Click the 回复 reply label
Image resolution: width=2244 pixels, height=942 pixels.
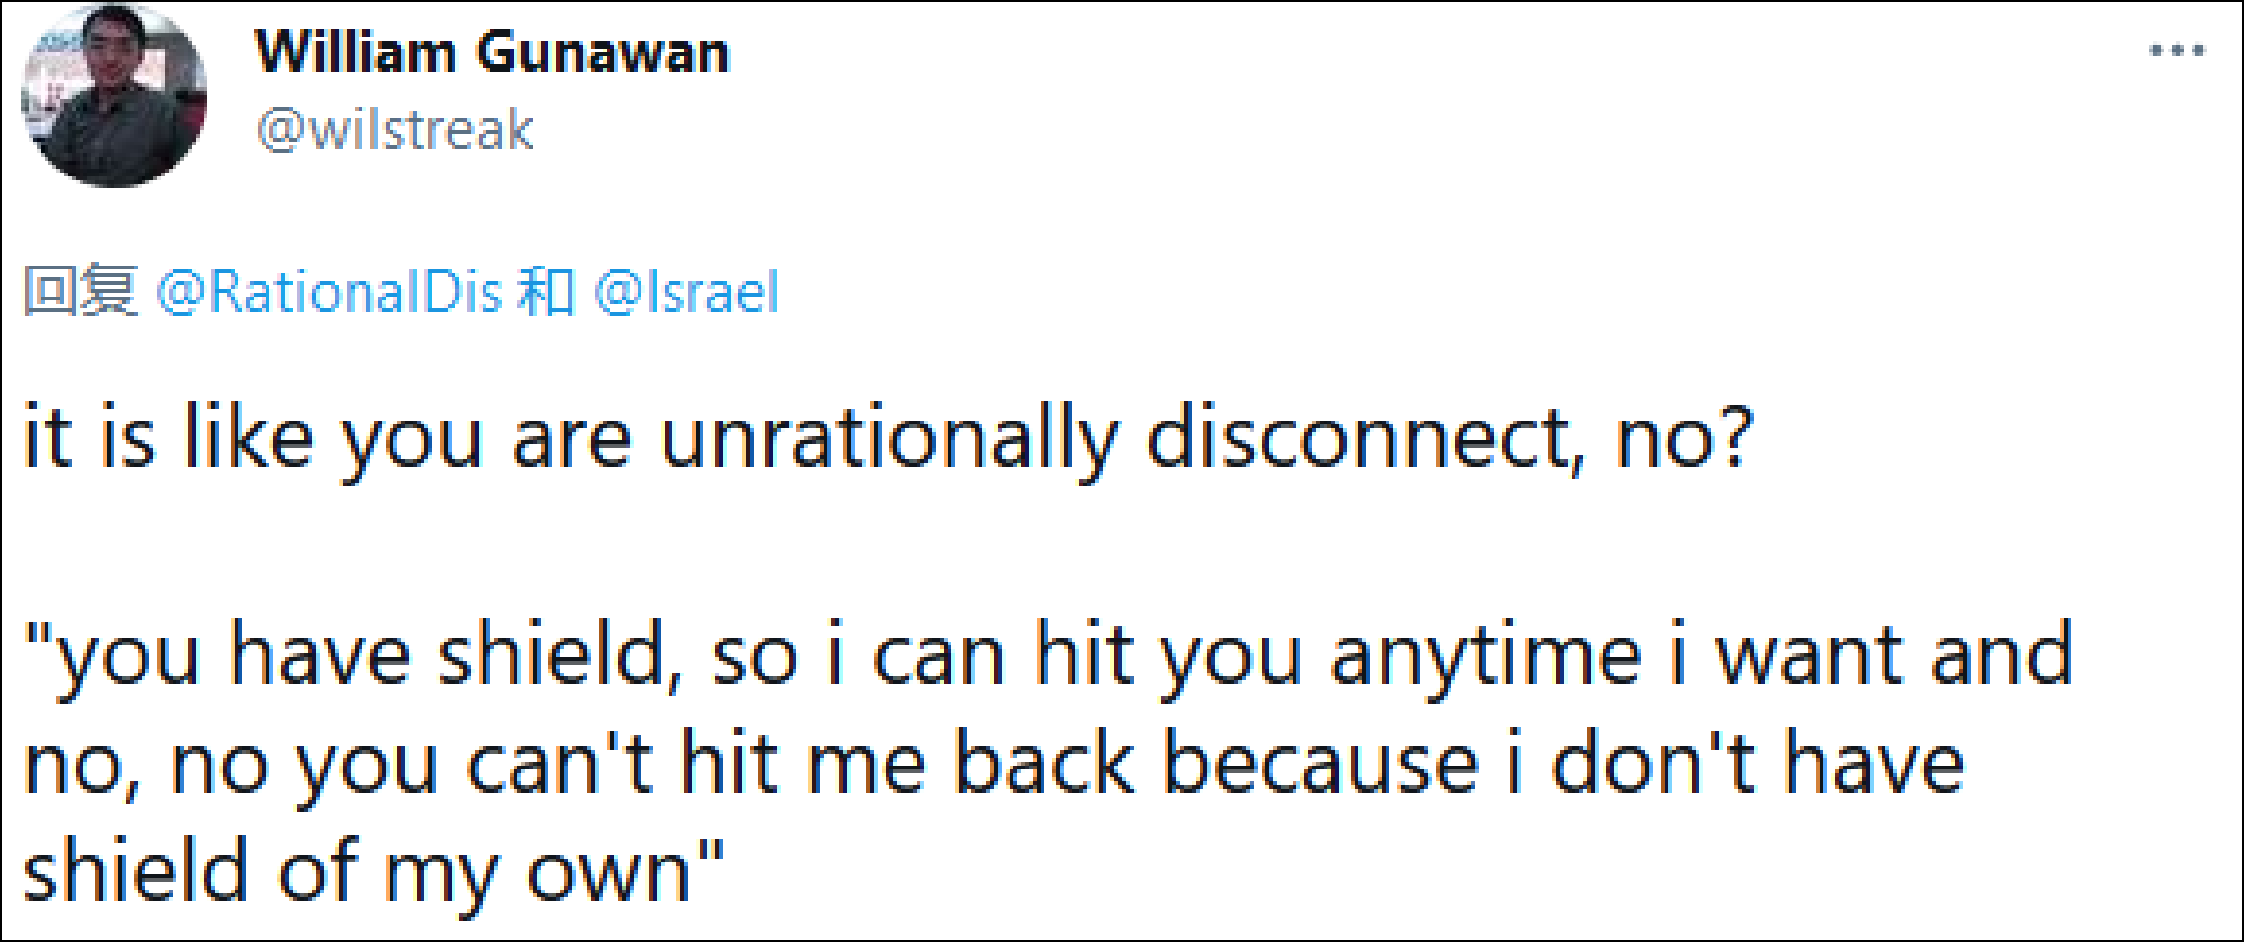pos(80,292)
